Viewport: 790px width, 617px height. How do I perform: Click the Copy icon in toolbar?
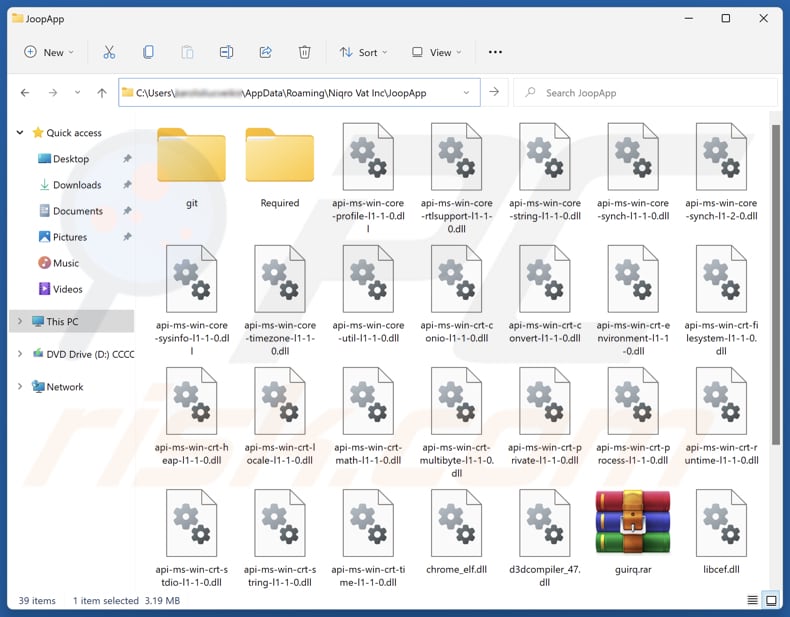point(148,52)
